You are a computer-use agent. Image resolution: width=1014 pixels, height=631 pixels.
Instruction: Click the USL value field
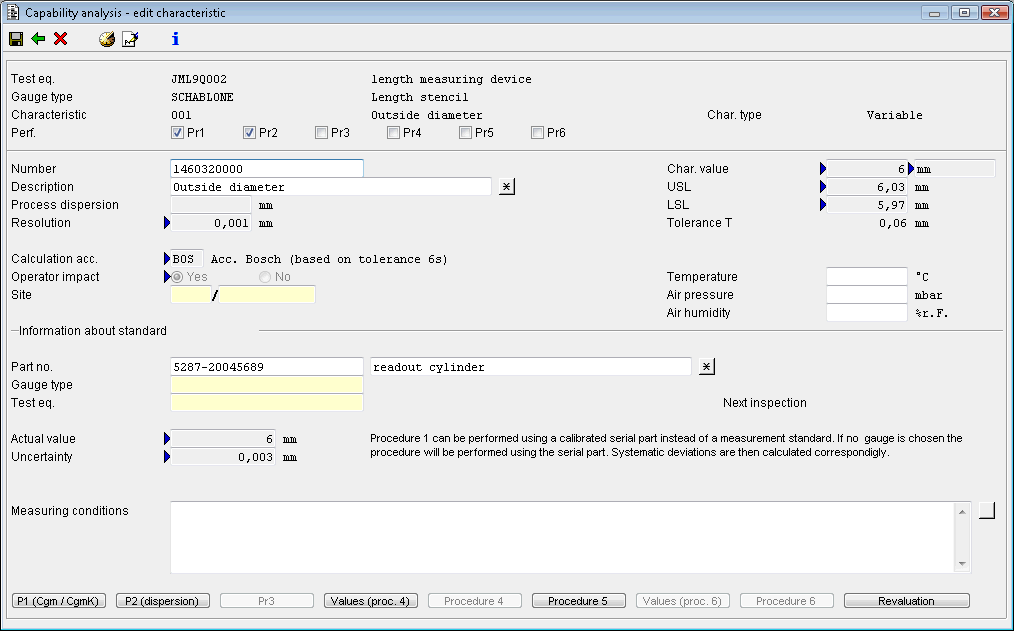[x=867, y=187]
